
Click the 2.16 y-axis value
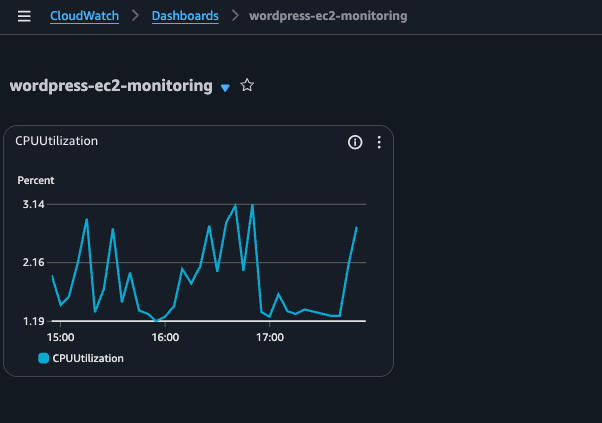tap(33, 263)
